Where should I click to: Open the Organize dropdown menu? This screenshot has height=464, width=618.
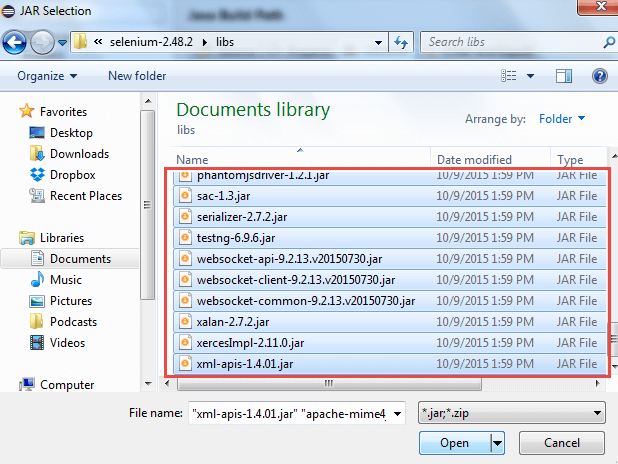46,76
